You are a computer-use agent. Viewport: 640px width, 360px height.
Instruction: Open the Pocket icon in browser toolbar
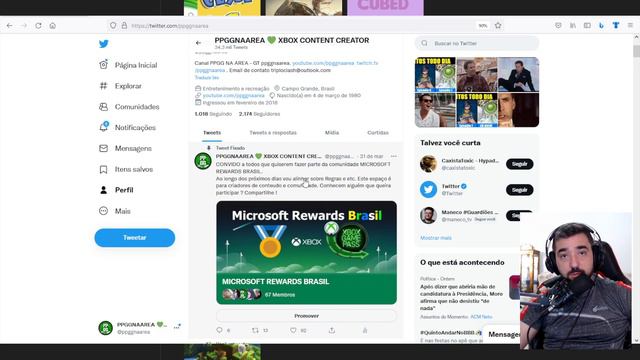pos(558,25)
